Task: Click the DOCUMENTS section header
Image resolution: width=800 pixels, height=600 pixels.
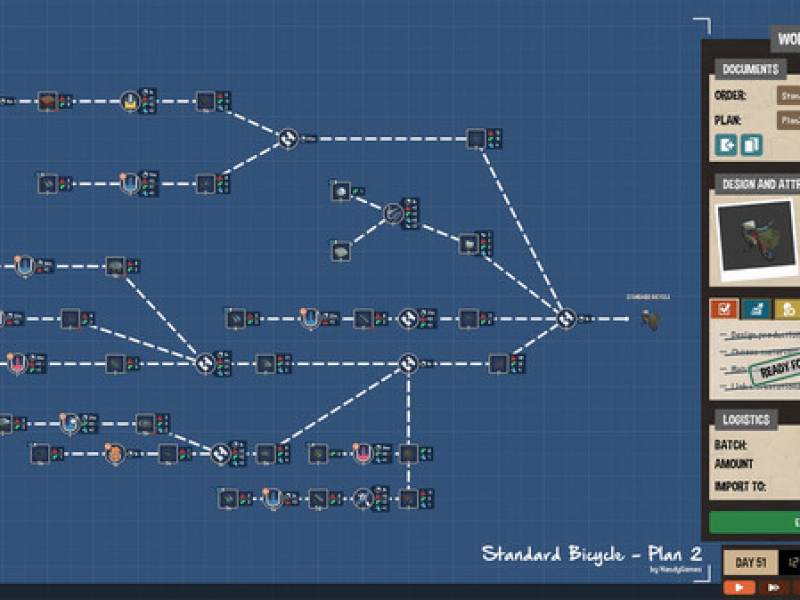Action: click(x=750, y=69)
